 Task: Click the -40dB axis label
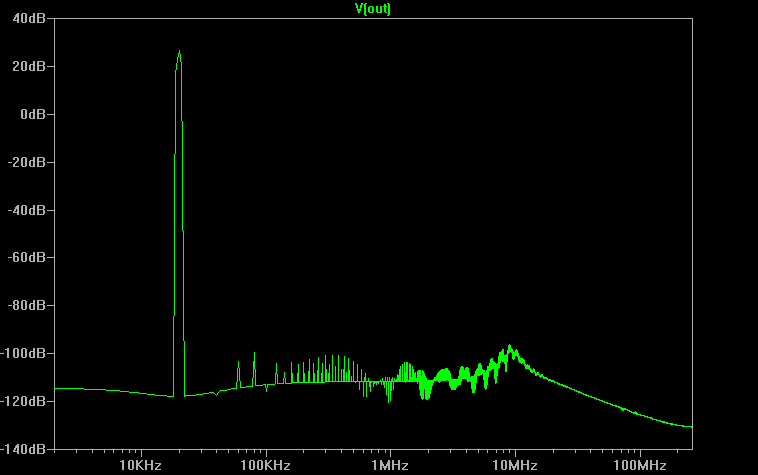click(27, 210)
